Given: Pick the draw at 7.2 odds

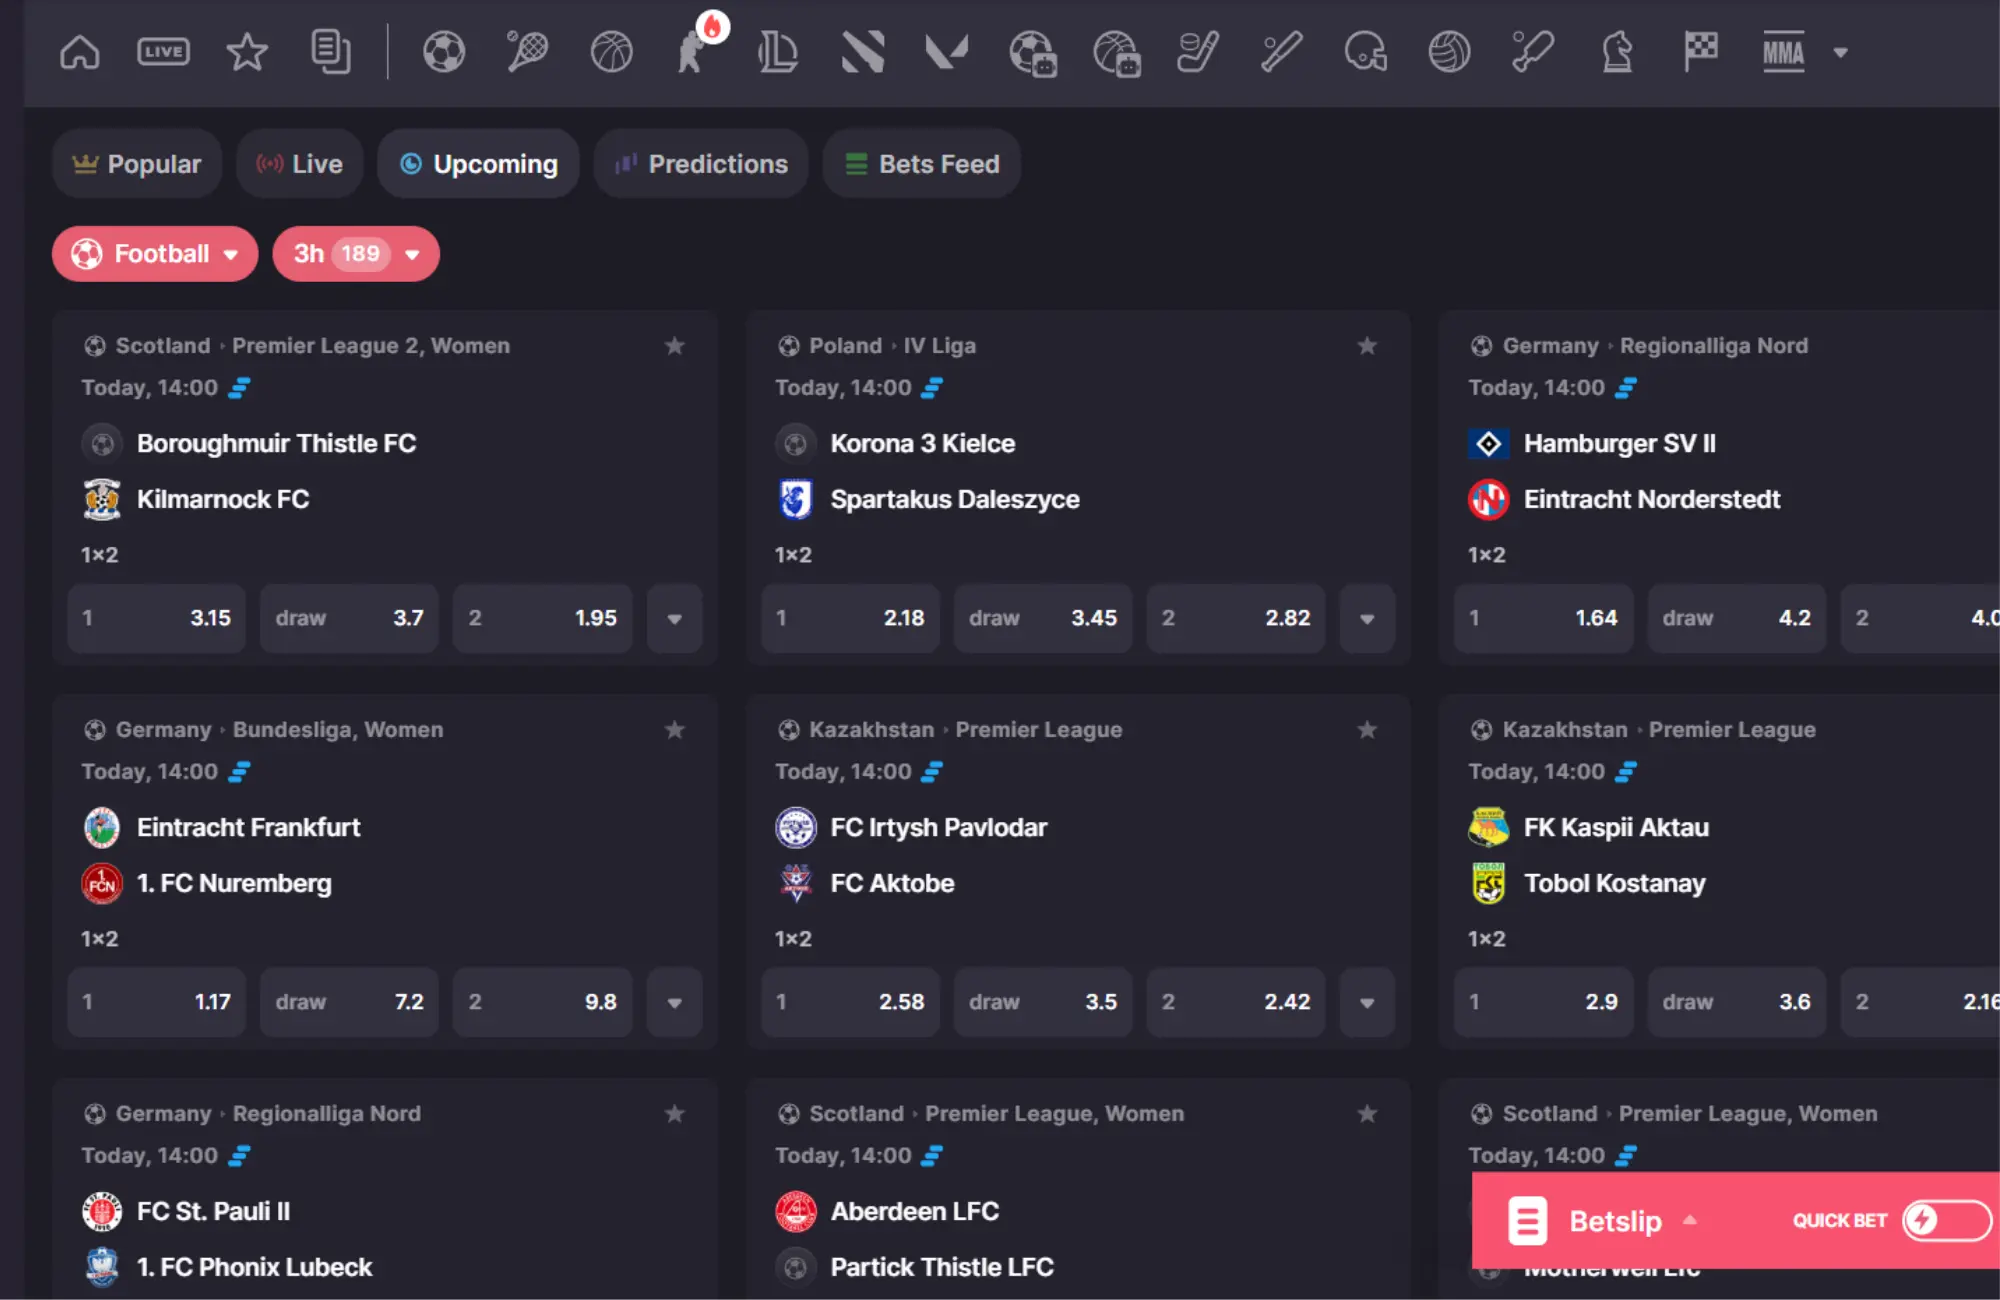Looking at the screenshot, I should coord(349,1002).
